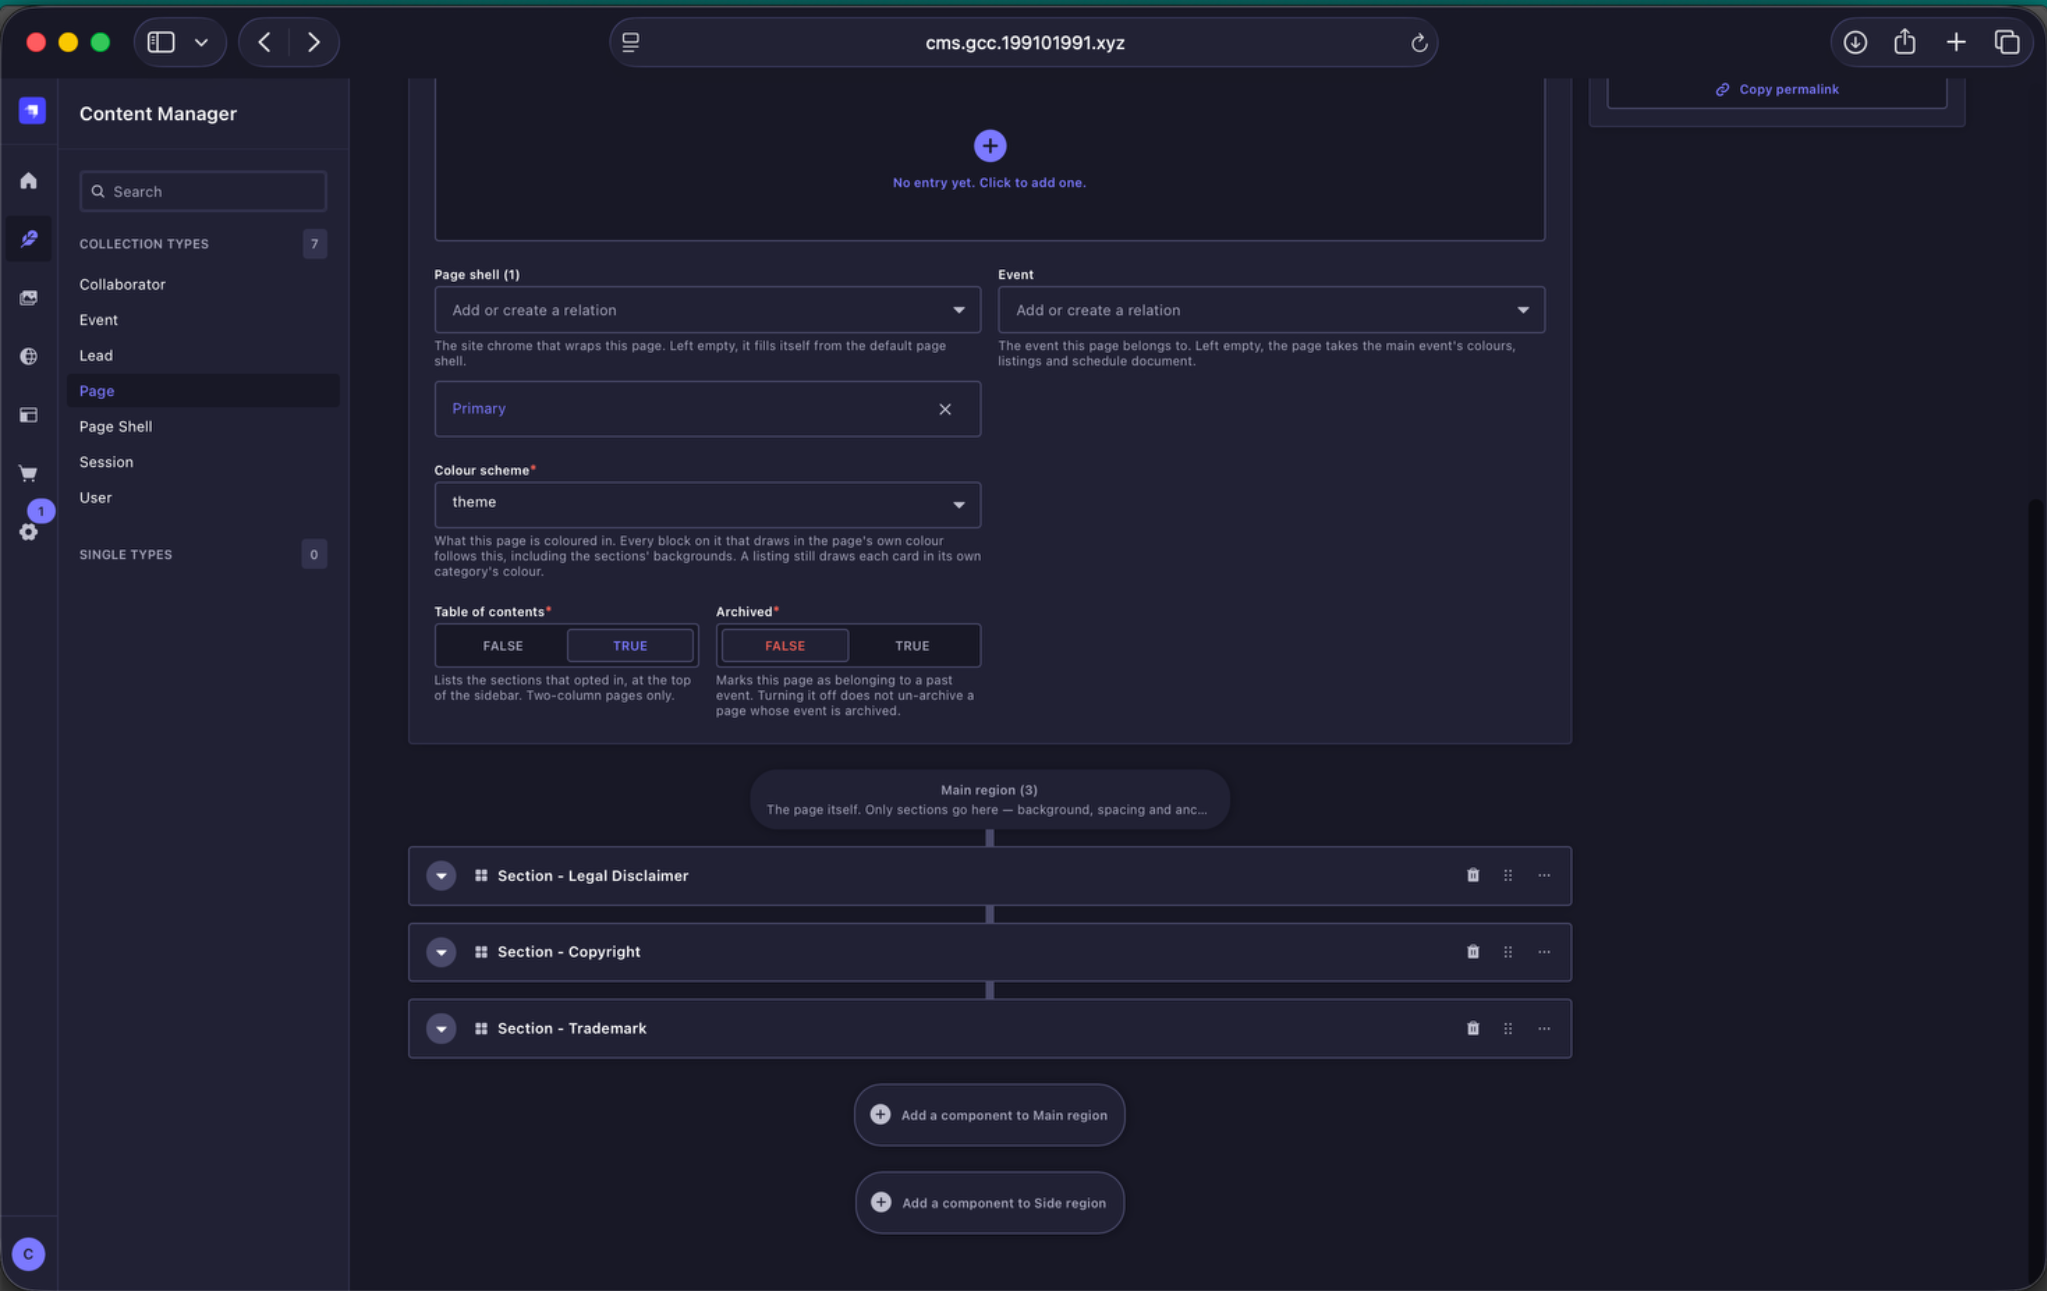
Task: Open the Colour scheme dropdown
Action: coord(707,504)
